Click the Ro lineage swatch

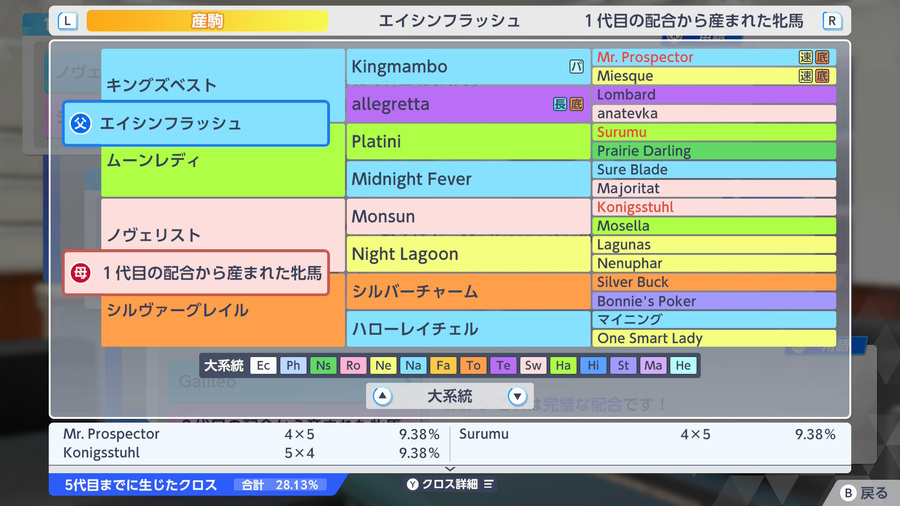[353, 365]
